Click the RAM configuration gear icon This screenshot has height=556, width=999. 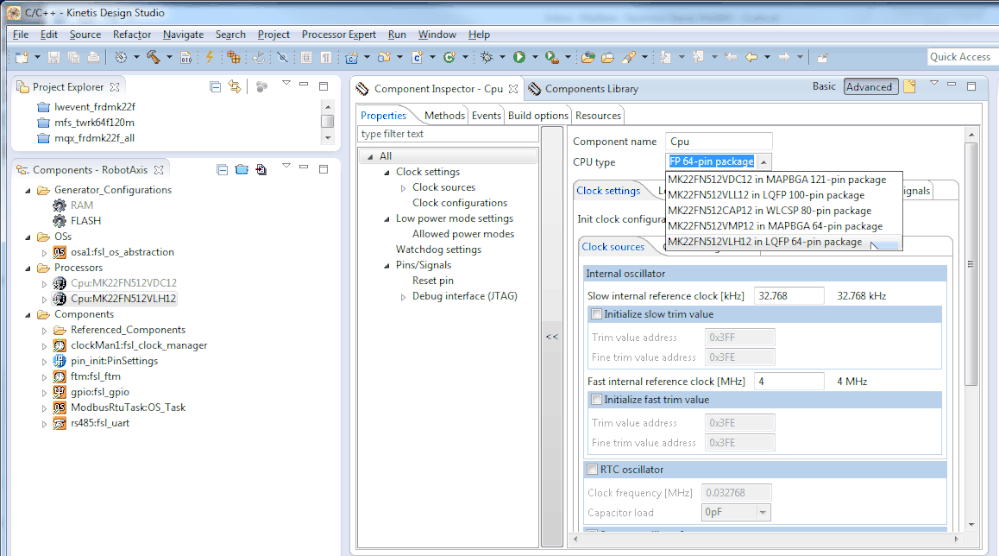tap(59, 205)
